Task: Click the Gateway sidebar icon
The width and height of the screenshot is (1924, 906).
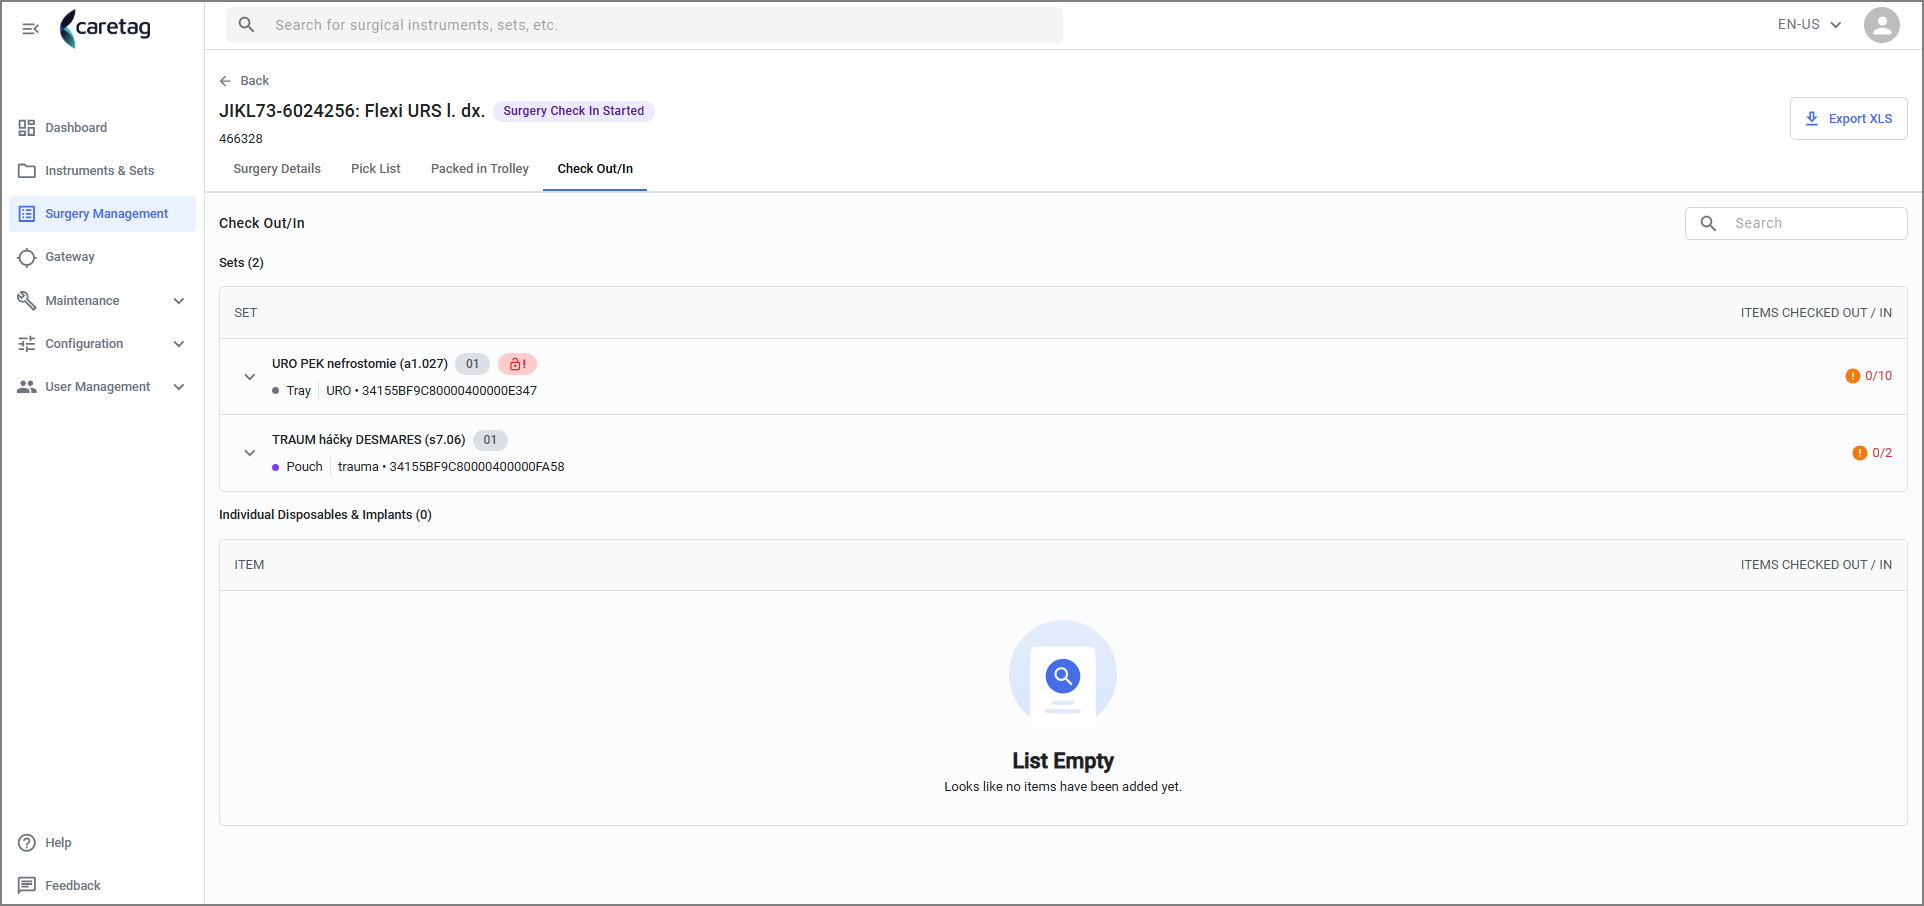Action: (27, 257)
